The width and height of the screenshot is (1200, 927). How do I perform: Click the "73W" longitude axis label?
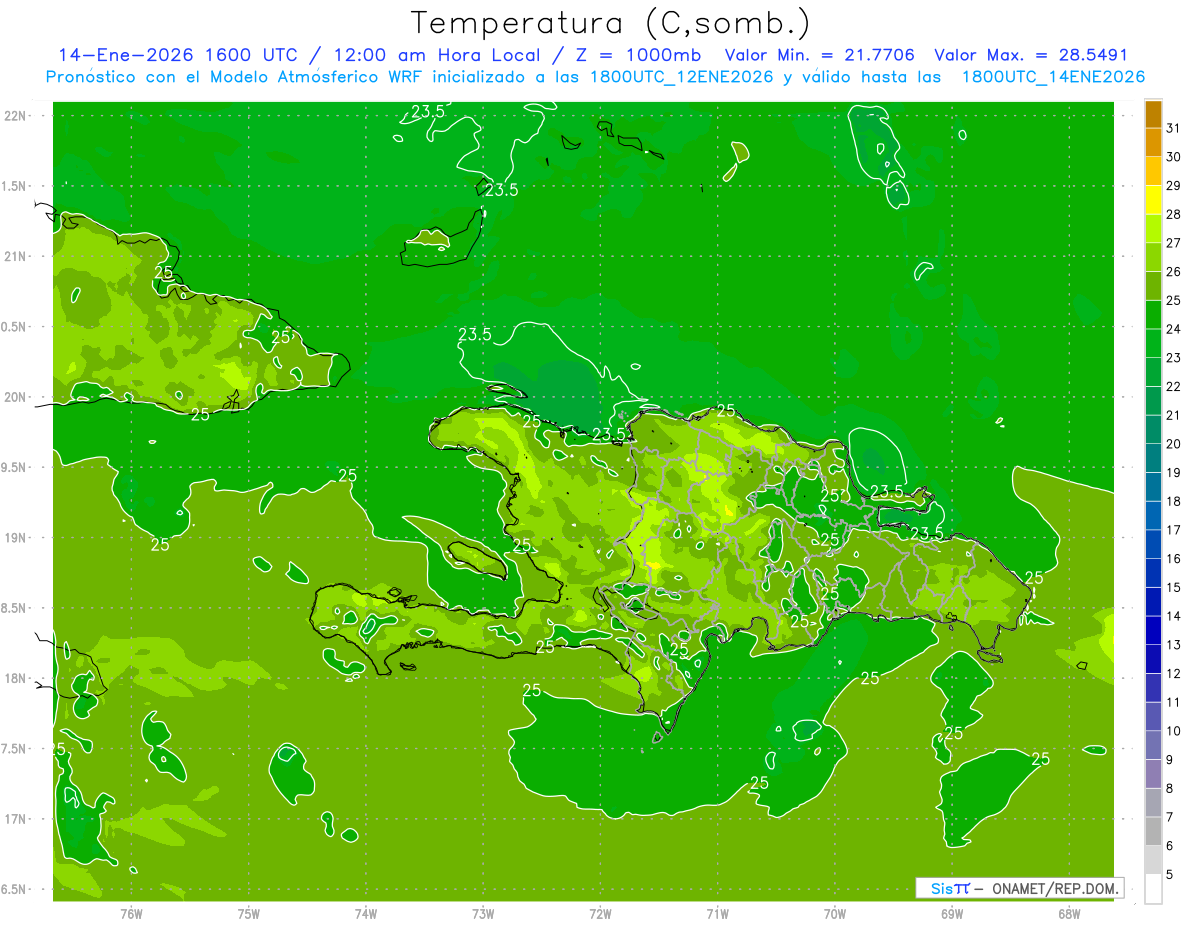(x=483, y=914)
